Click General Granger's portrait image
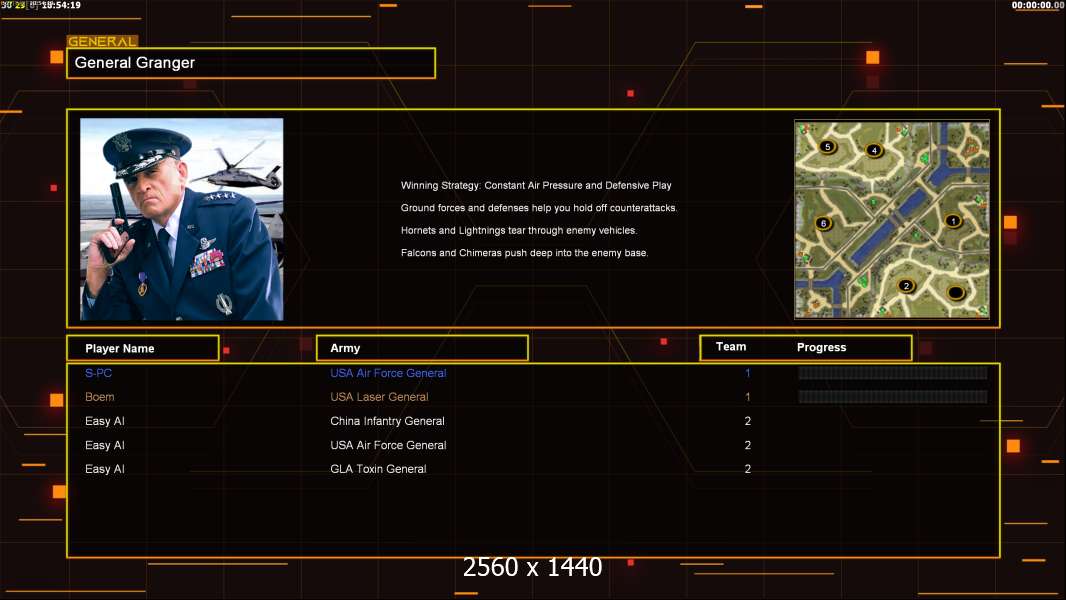The image size is (1066, 600). tap(182, 219)
